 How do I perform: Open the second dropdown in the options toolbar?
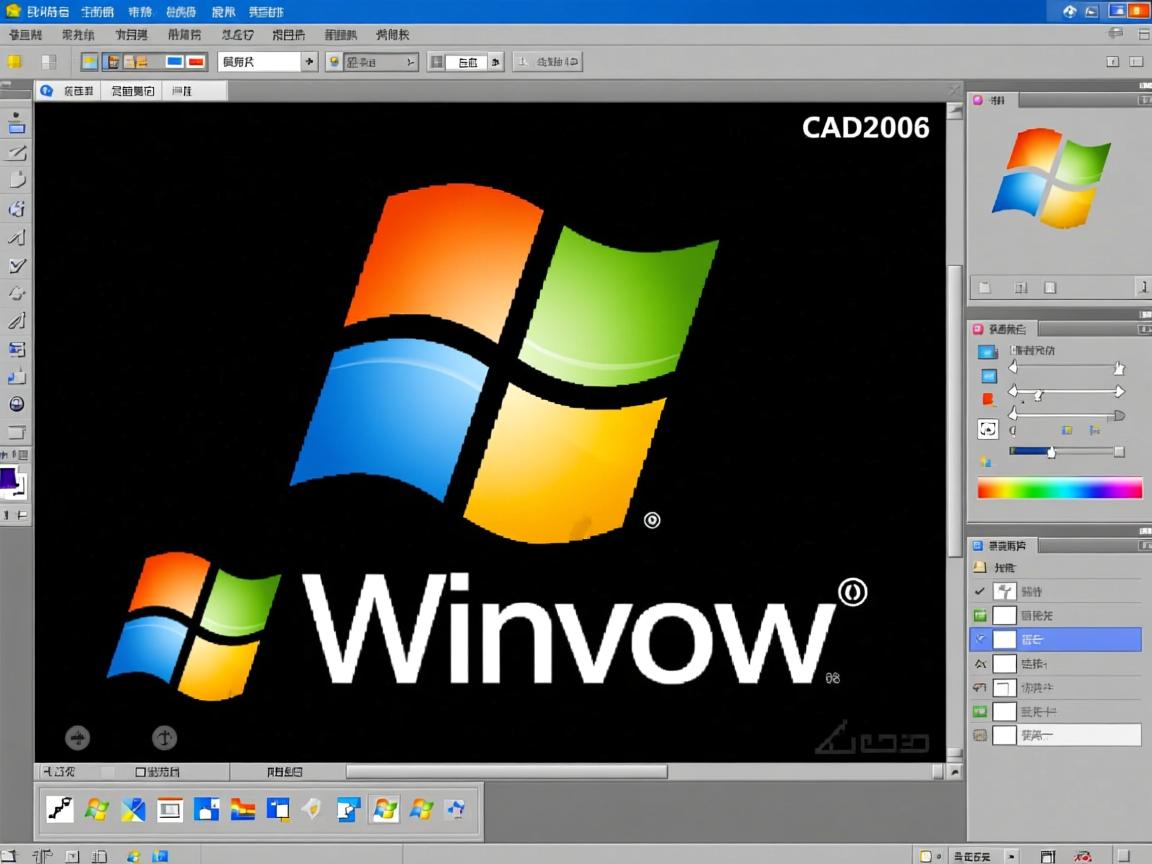(409, 61)
